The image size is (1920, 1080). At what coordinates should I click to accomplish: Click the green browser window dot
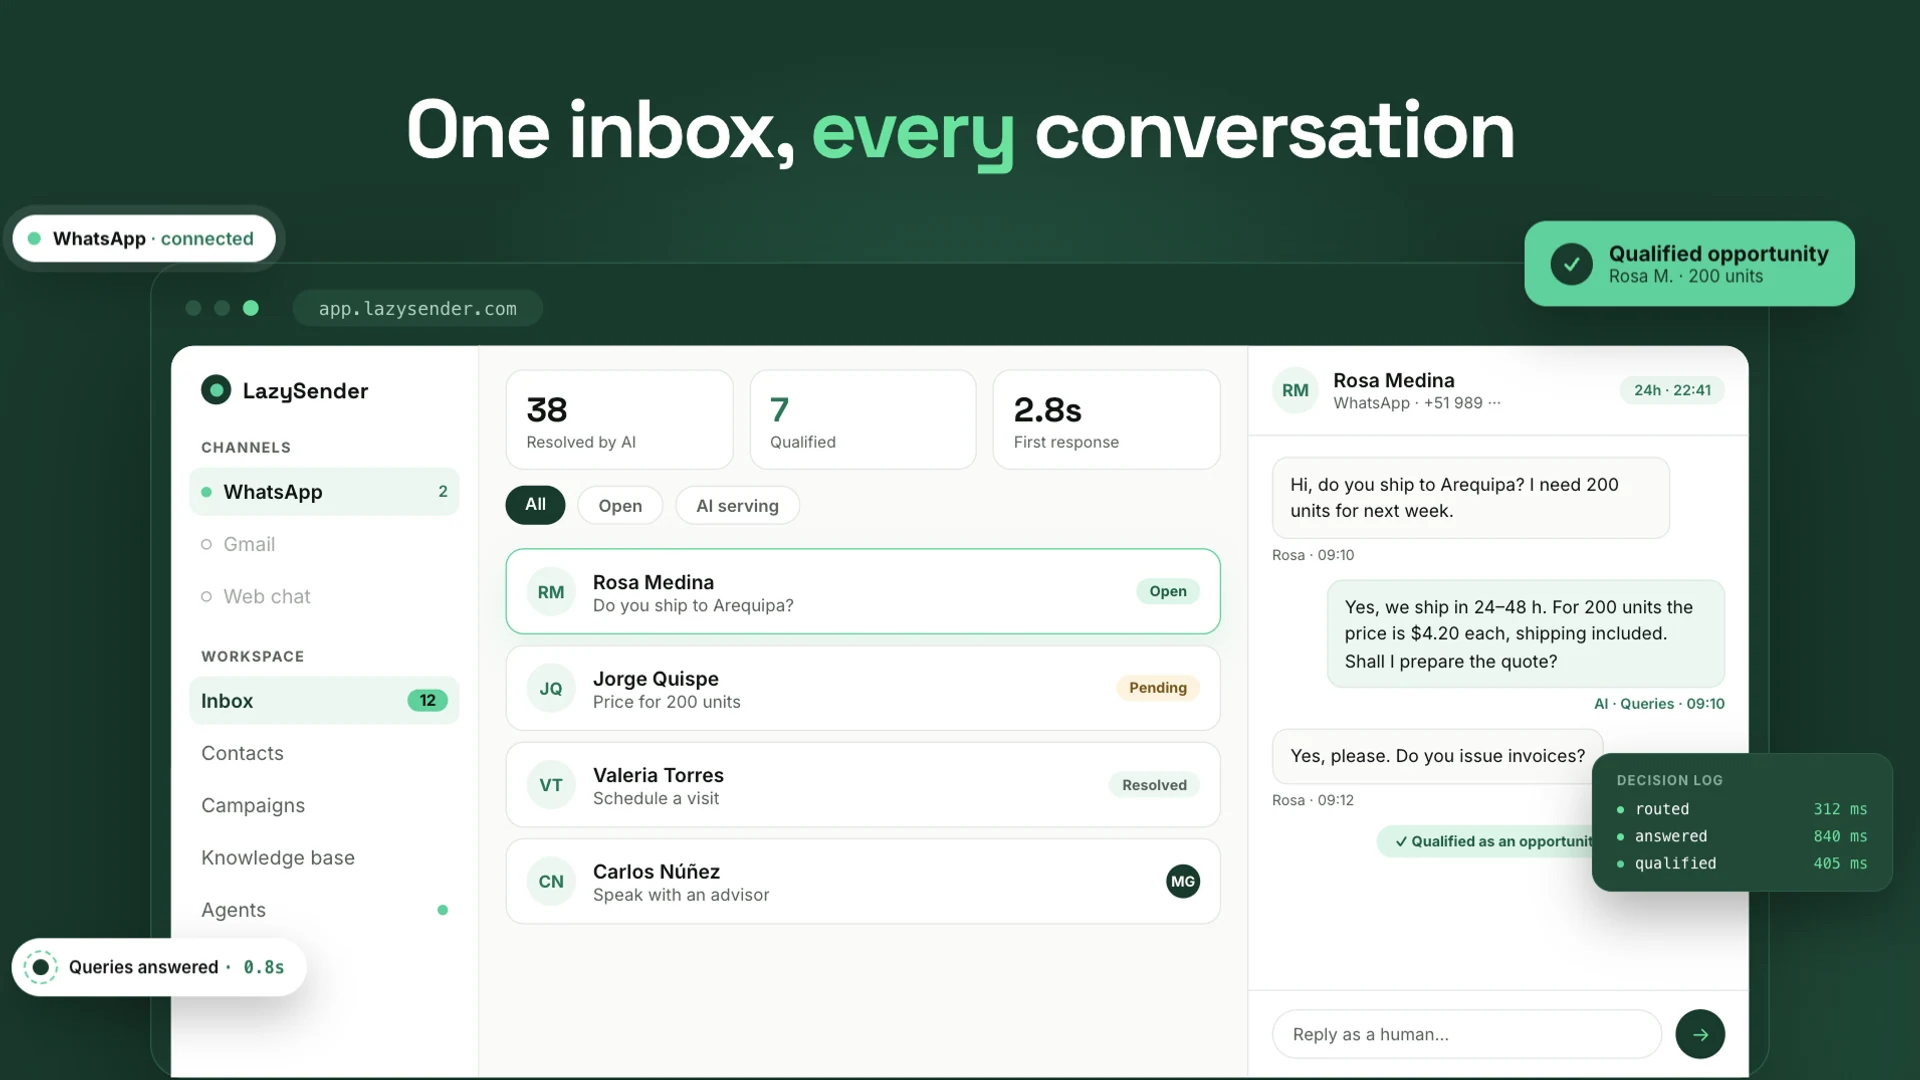coord(251,308)
